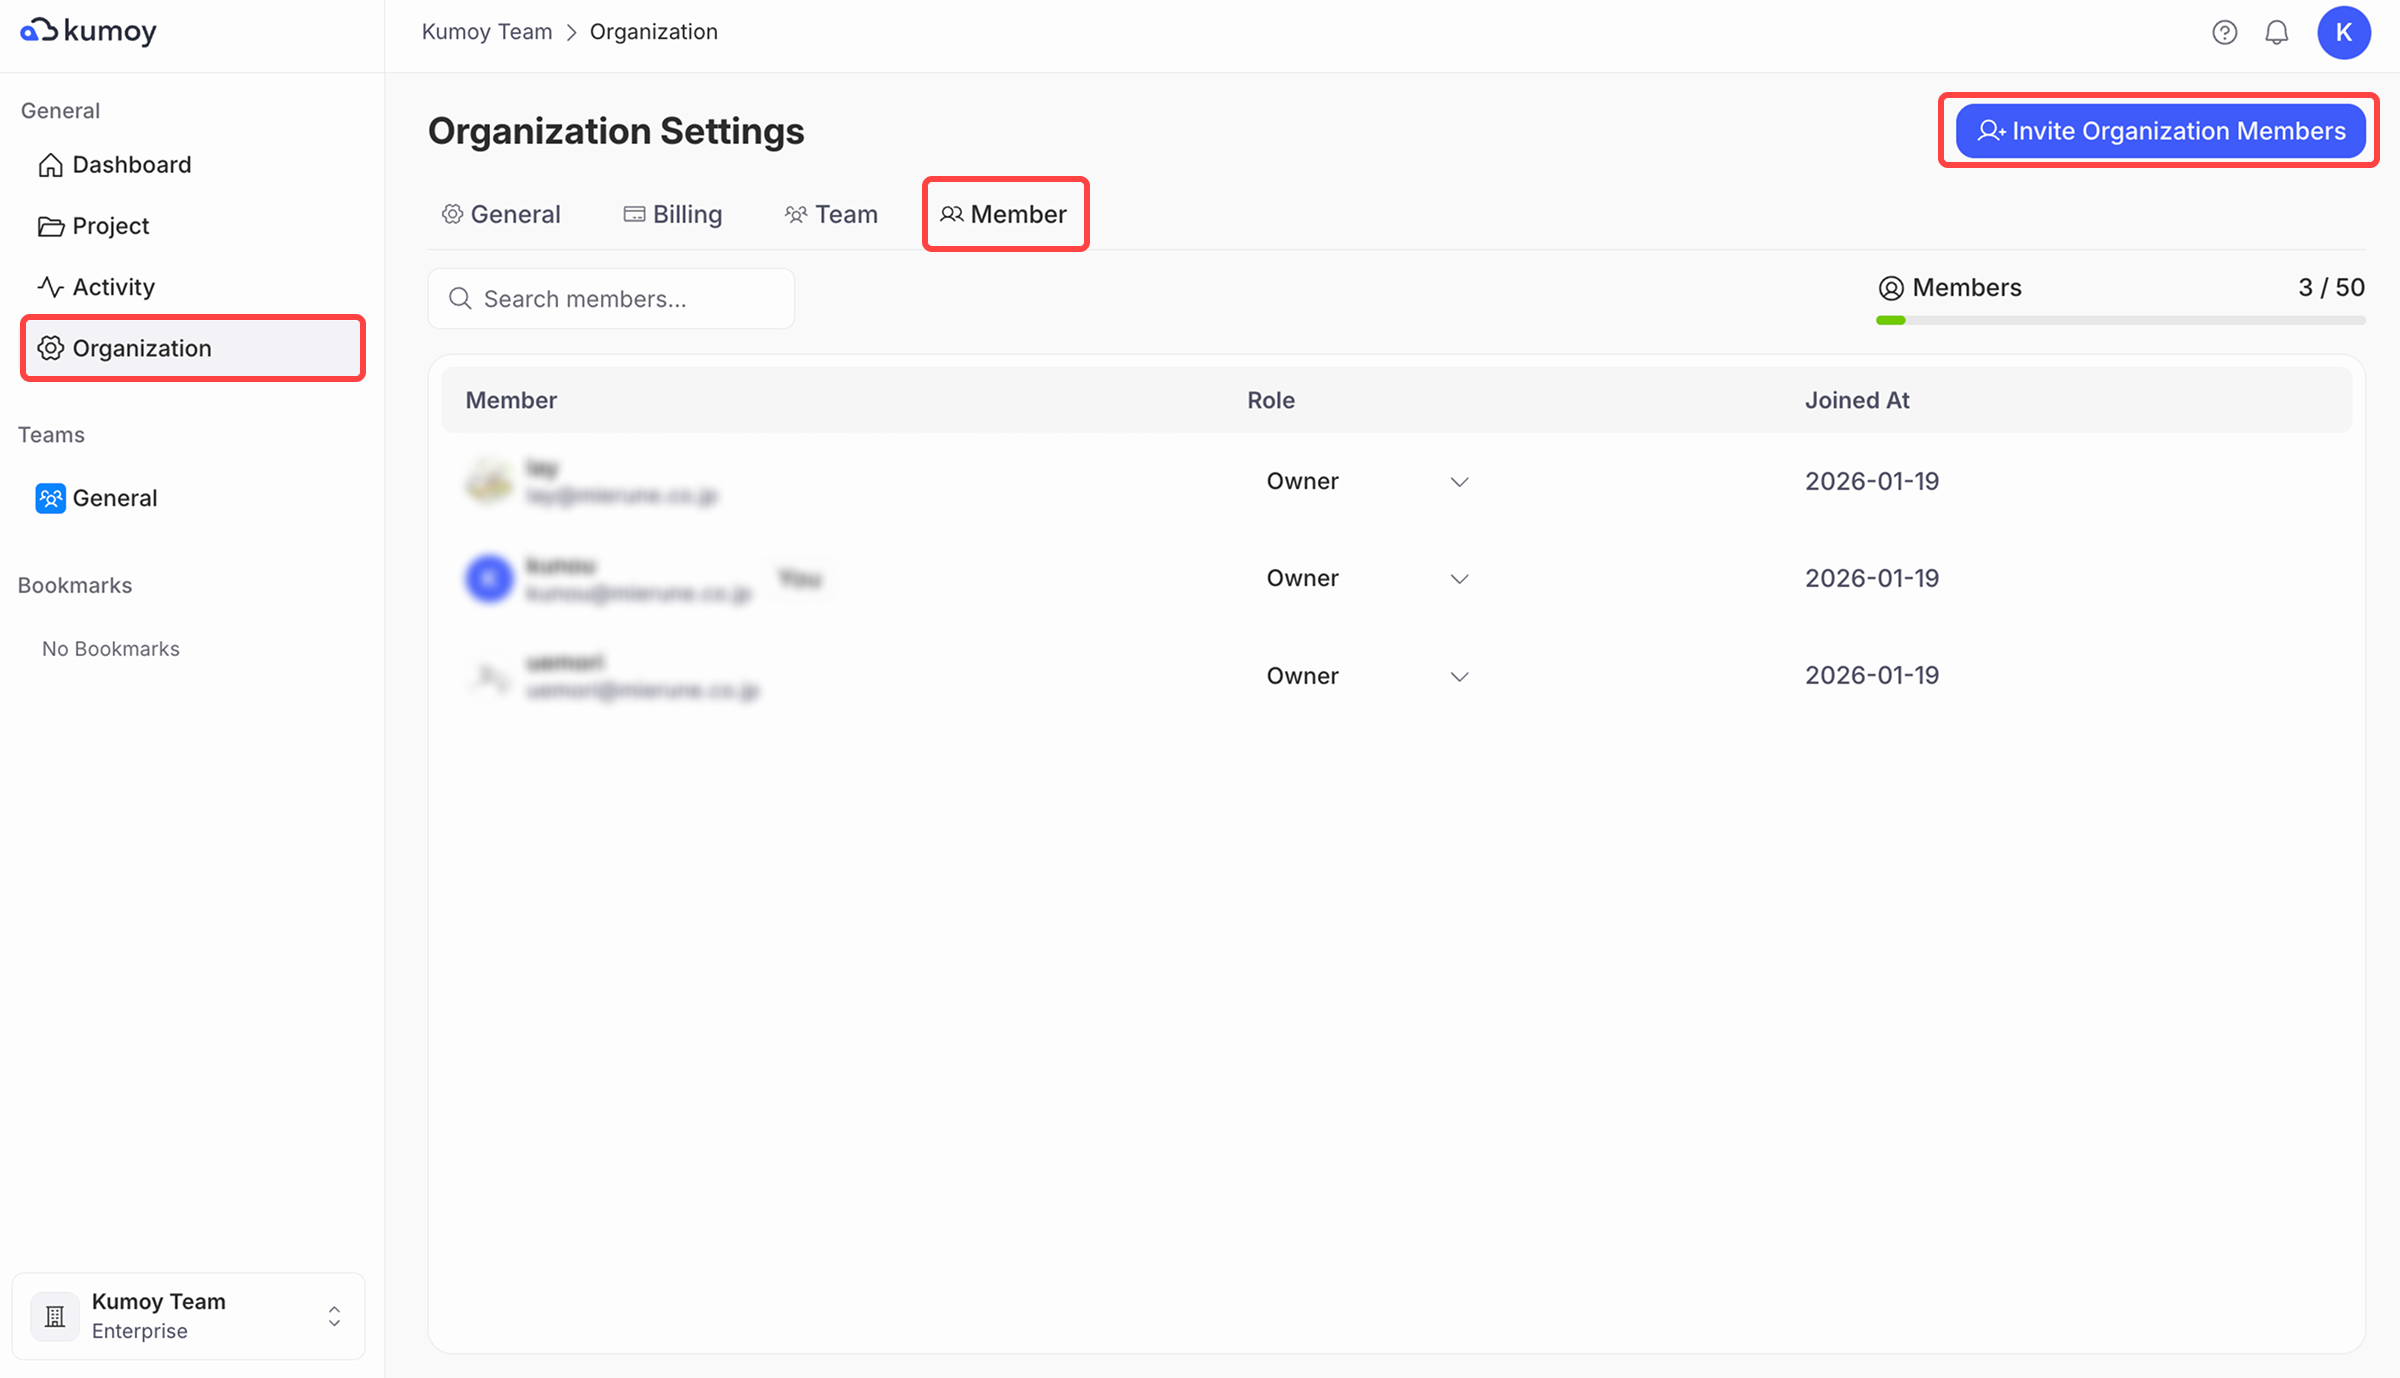
Task: Open the K user avatar menu
Action: (x=2343, y=33)
